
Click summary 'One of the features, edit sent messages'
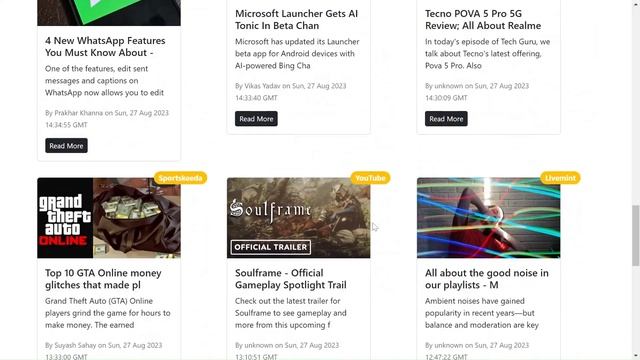[x=104, y=81]
